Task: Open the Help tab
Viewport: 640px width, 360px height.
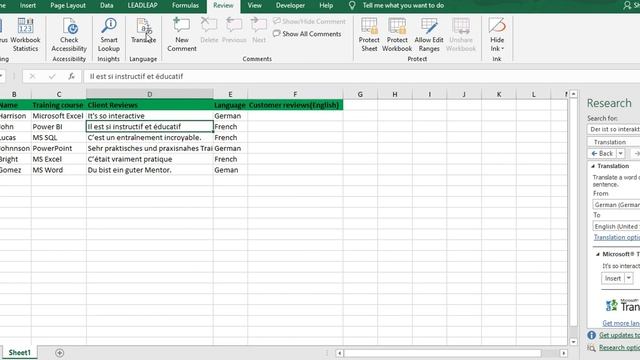Action: (326, 6)
